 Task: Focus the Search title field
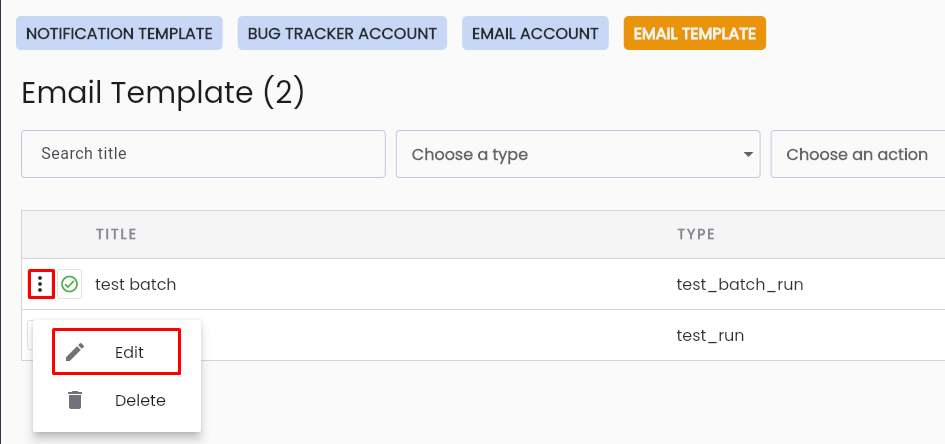click(x=203, y=154)
